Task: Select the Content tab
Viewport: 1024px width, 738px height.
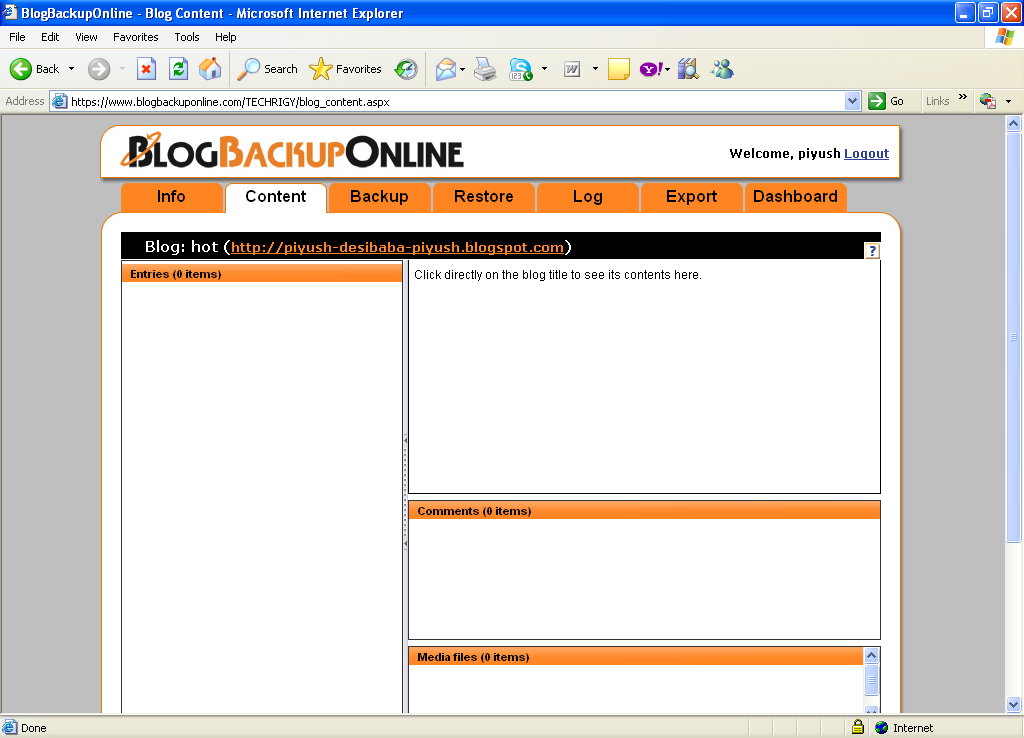Action: point(276,197)
